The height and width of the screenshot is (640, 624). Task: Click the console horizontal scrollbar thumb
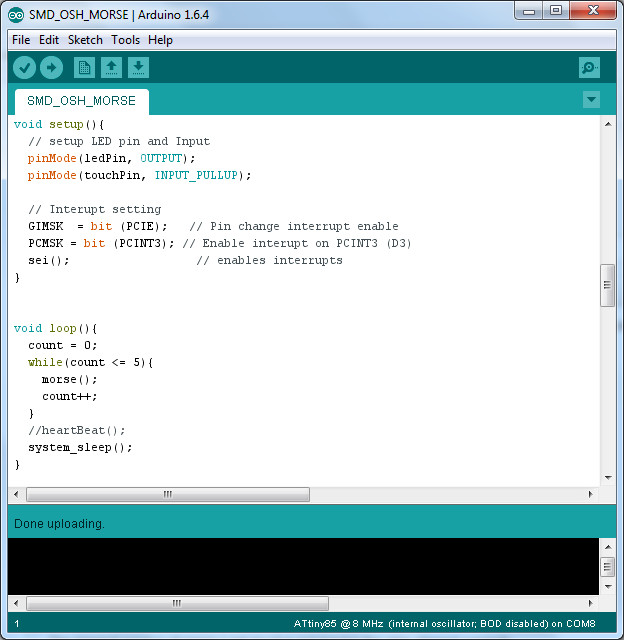point(177,603)
